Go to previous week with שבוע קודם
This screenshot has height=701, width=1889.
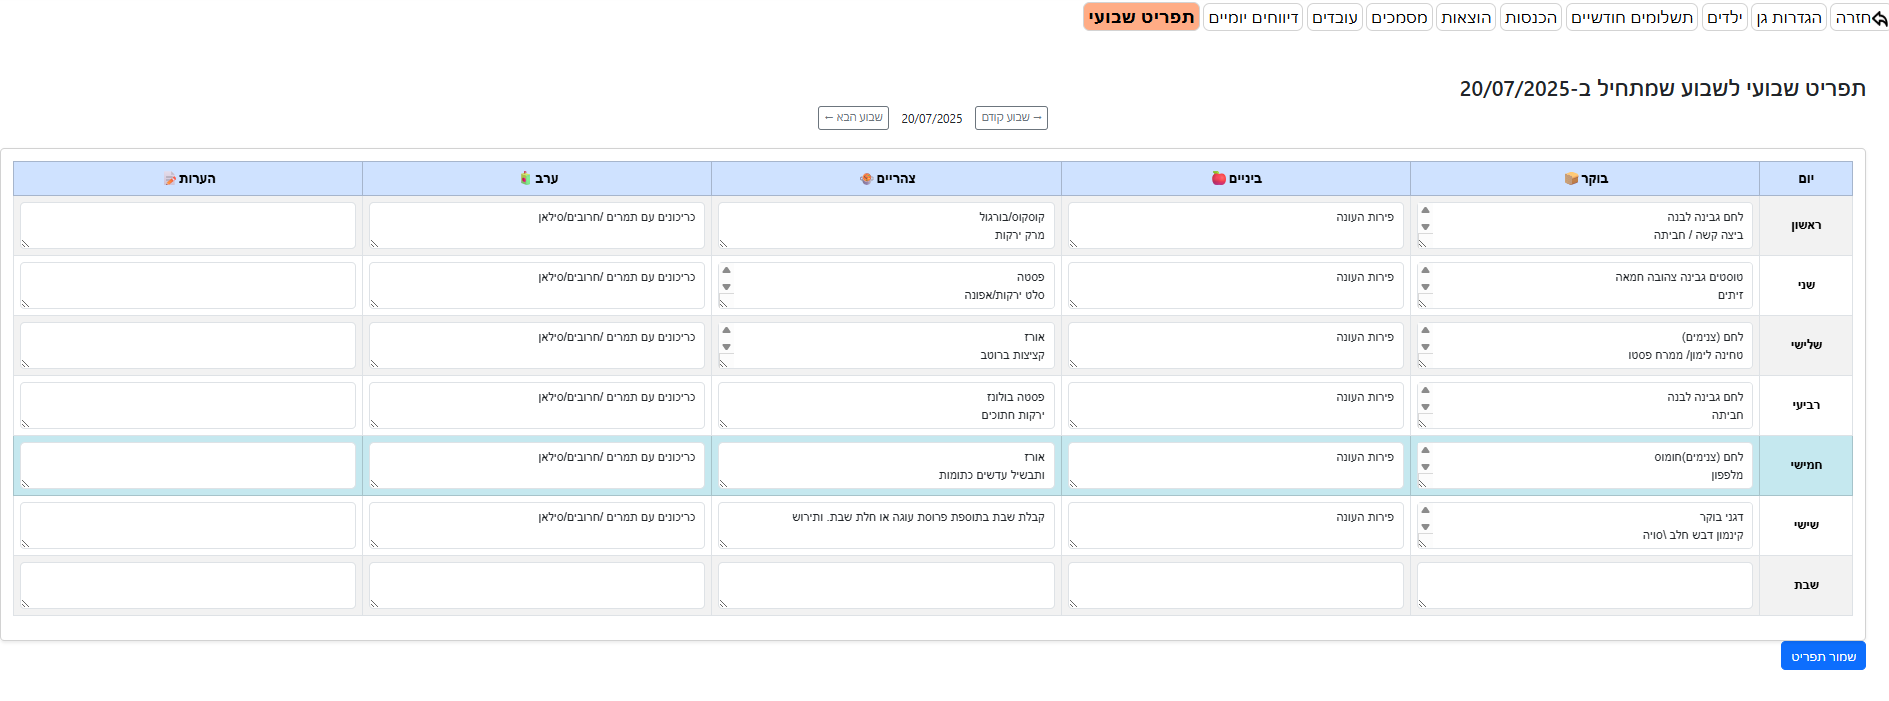coord(1011,118)
